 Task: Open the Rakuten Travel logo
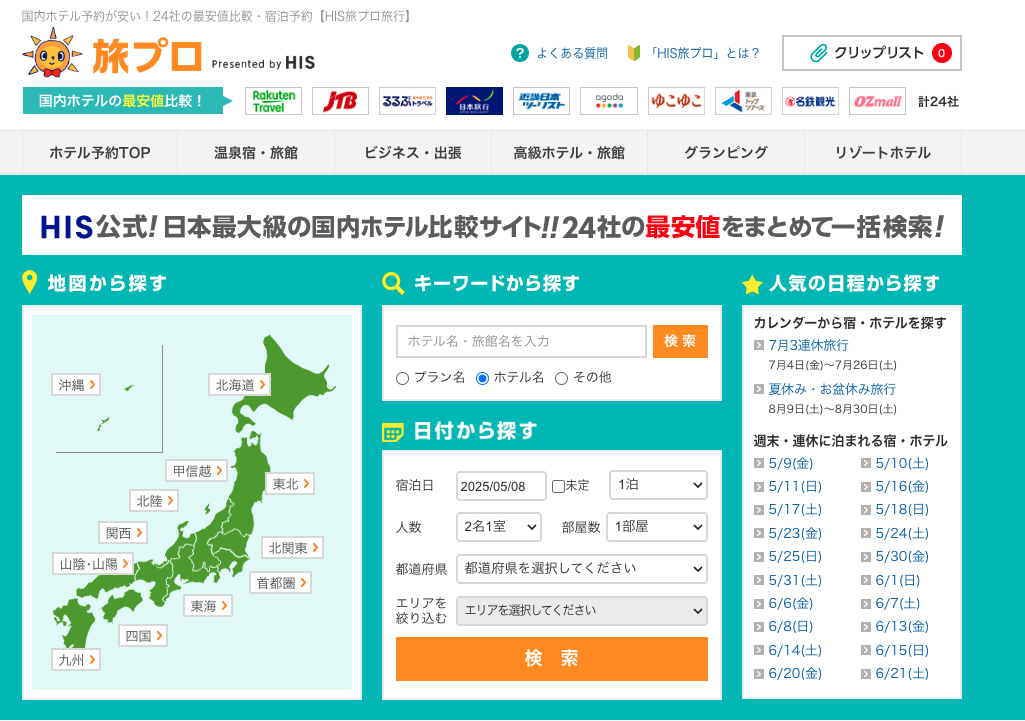coord(274,101)
